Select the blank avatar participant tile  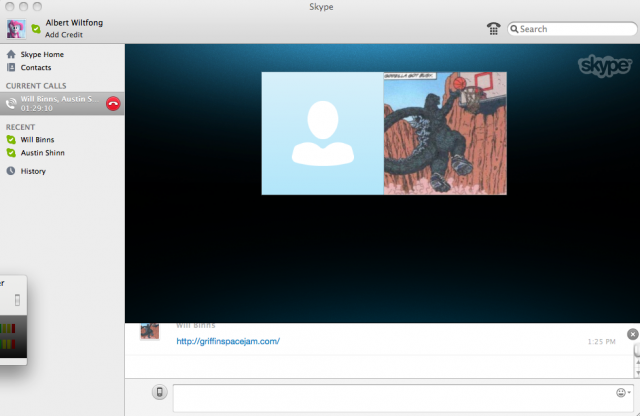322,133
